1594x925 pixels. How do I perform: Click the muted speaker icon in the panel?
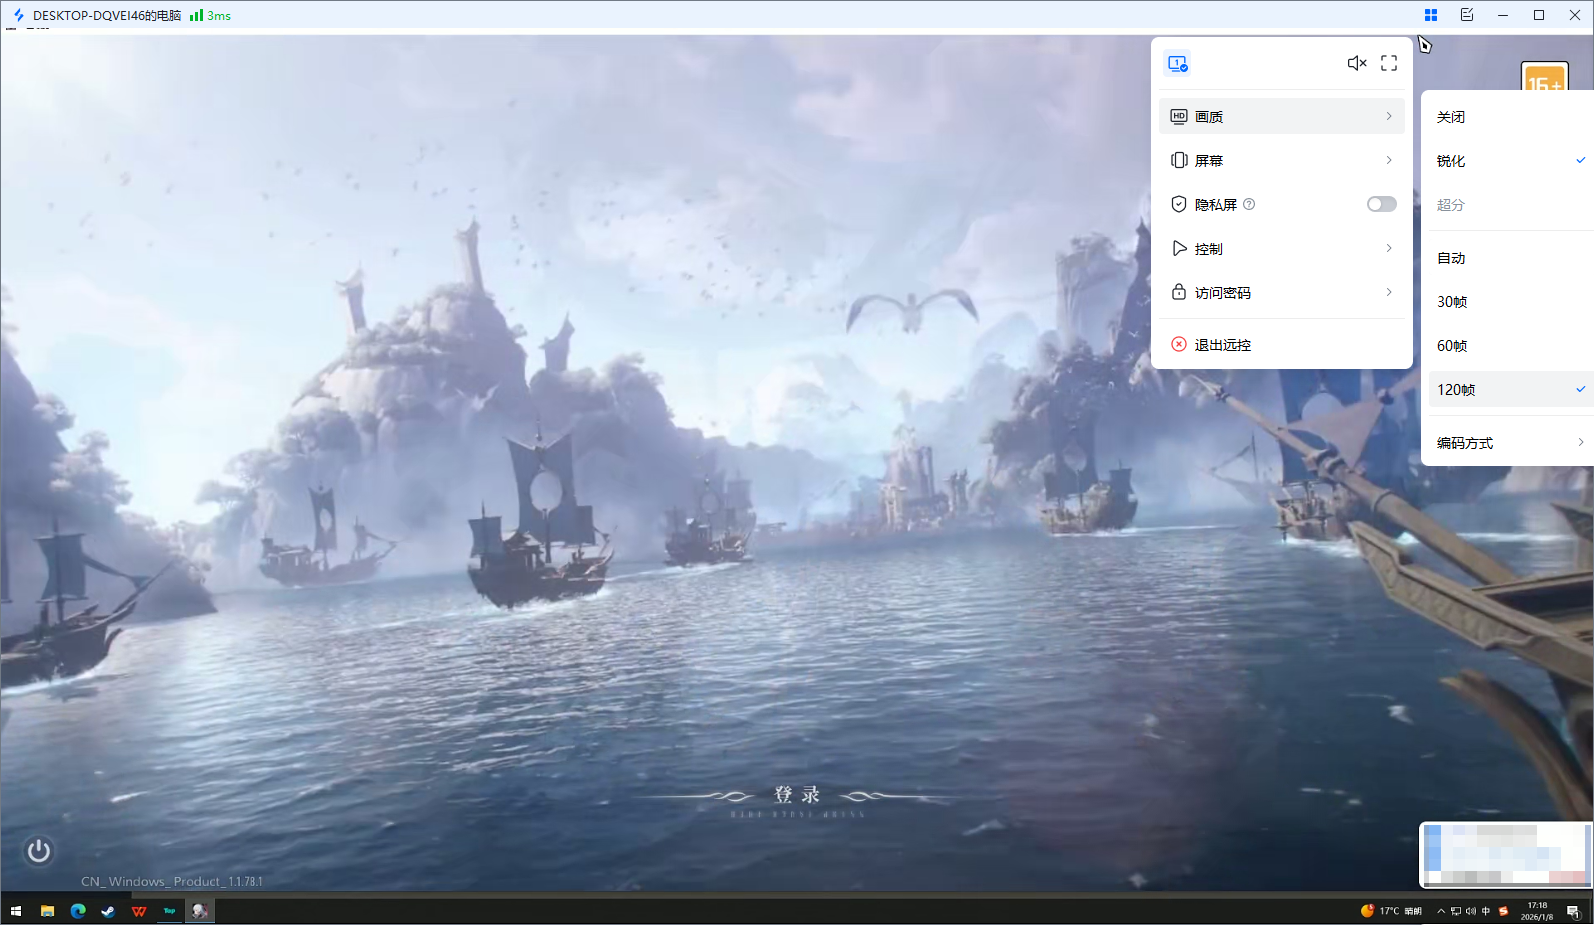pos(1356,63)
